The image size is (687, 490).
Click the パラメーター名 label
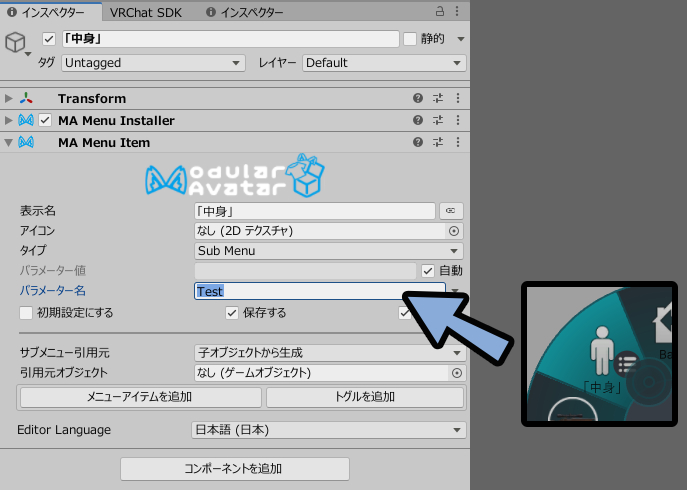click(53, 291)
